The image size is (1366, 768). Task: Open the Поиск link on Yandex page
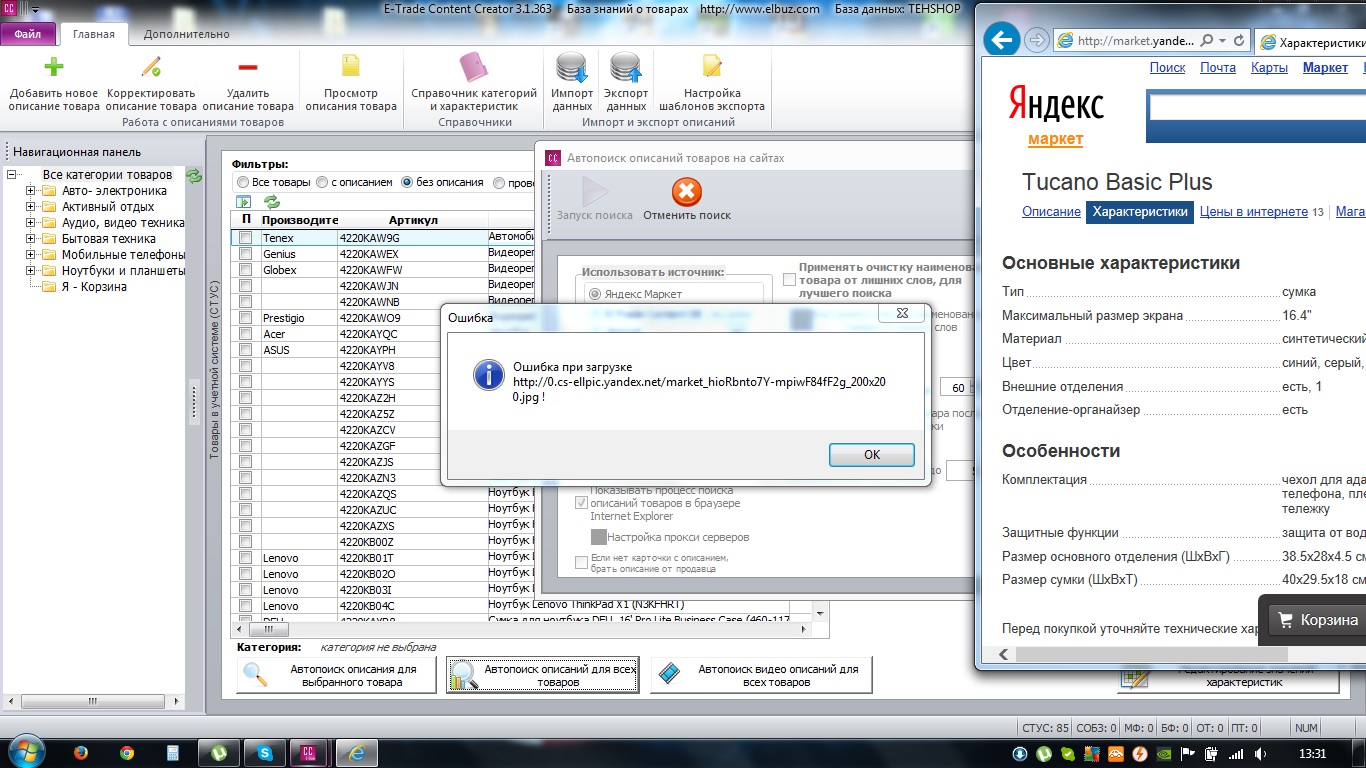1168,68
